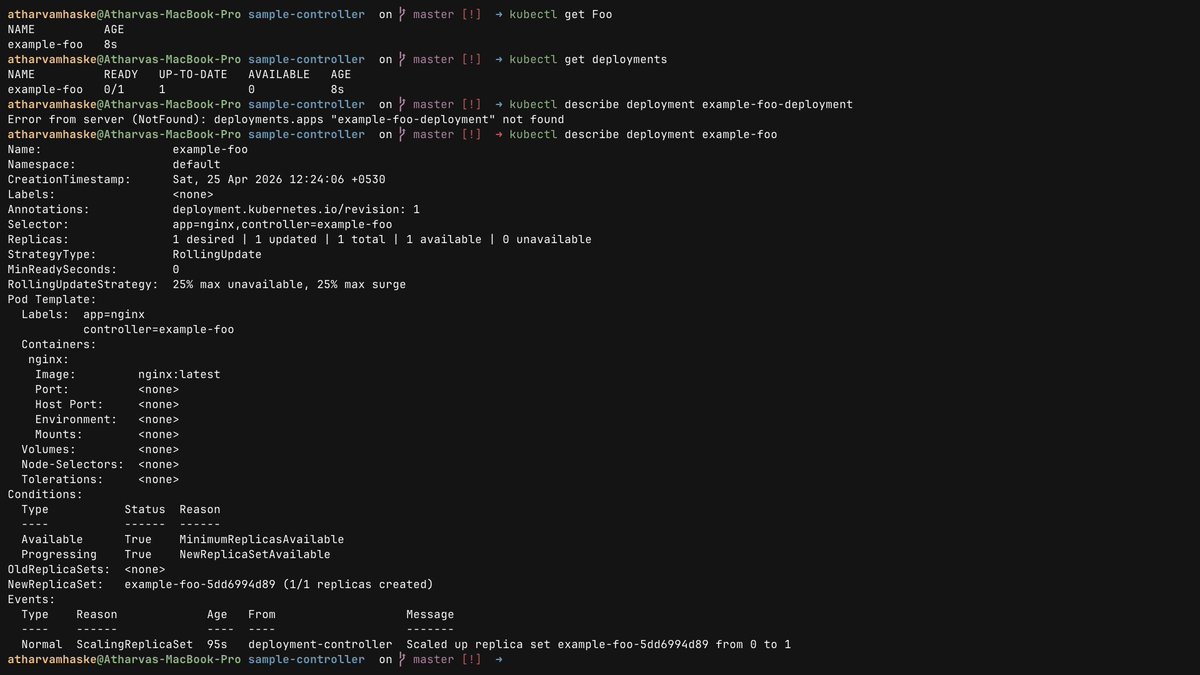
Task: Click the 'READY' column header
Action: (121, 75)
